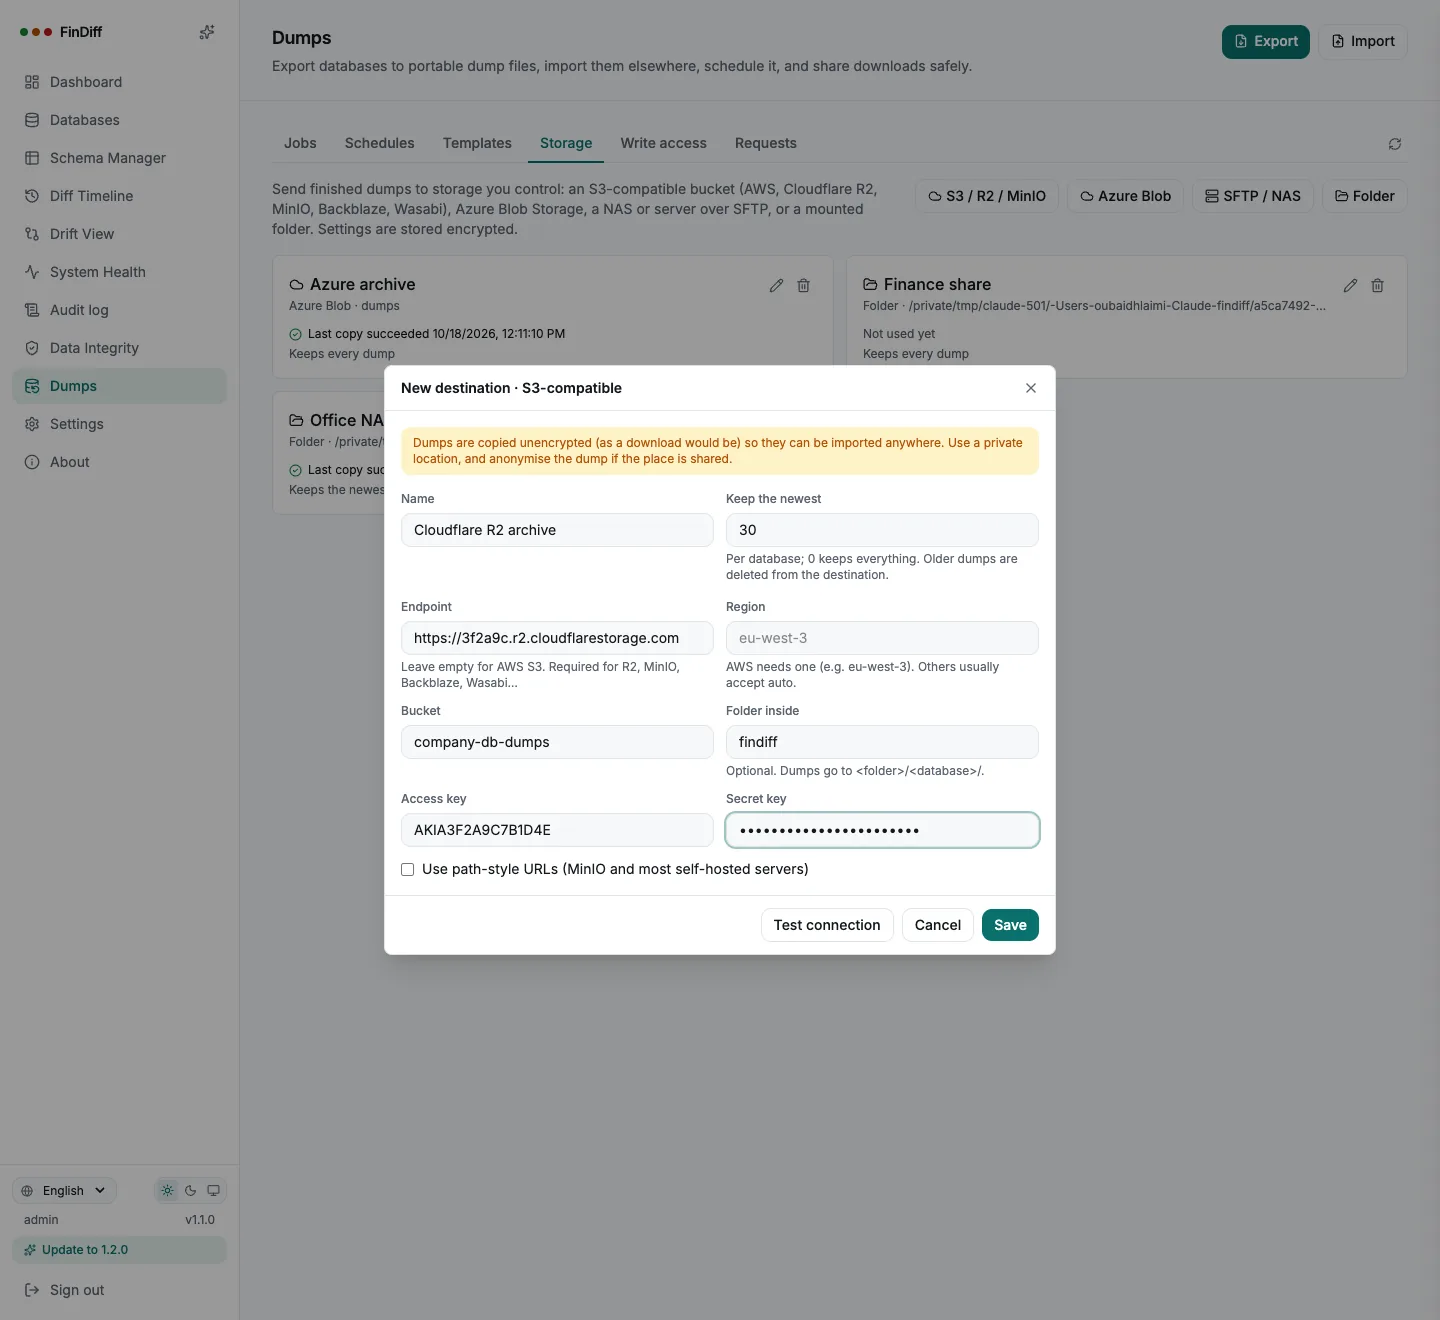1440x1320 pixels.
Task: Click the refresh icon beside the tabs row
Action: point(1395,144)
